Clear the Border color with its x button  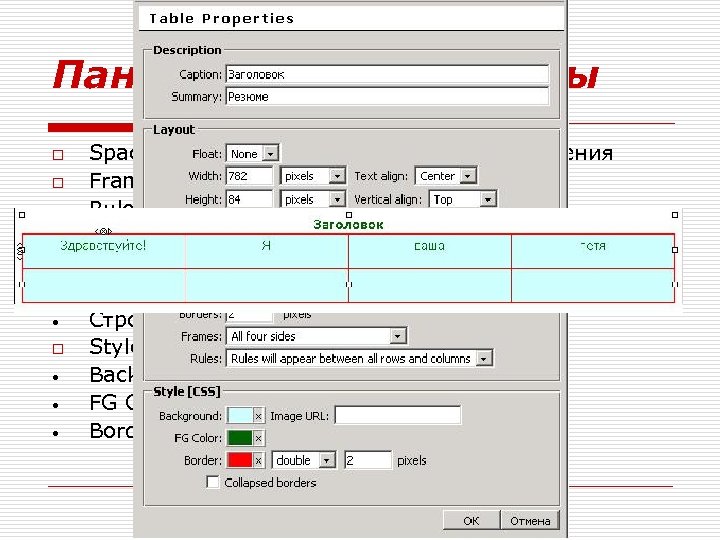tap(259, 460)
